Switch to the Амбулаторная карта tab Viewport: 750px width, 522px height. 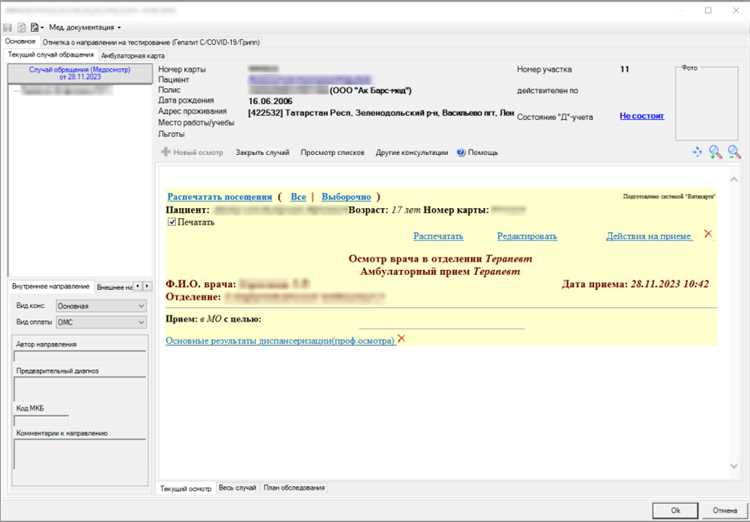tap(132, 56)
